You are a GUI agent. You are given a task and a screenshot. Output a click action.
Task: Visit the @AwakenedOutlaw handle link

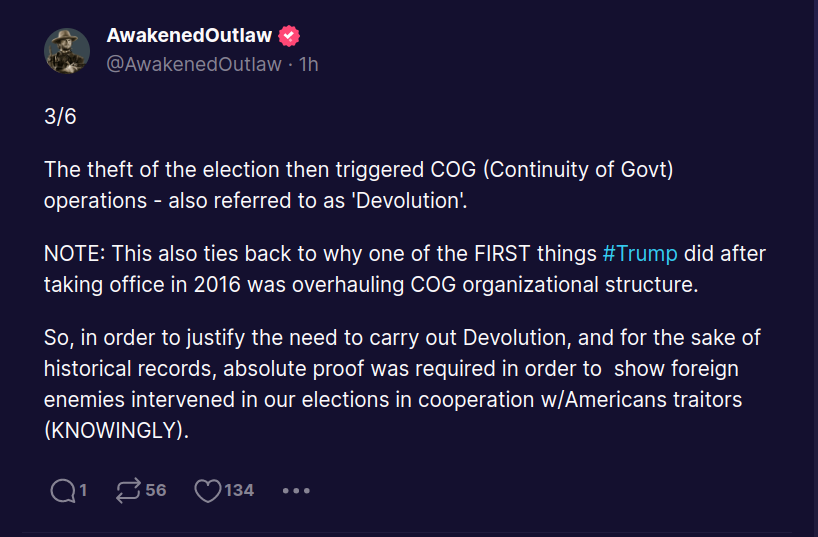tap(193, 65)
